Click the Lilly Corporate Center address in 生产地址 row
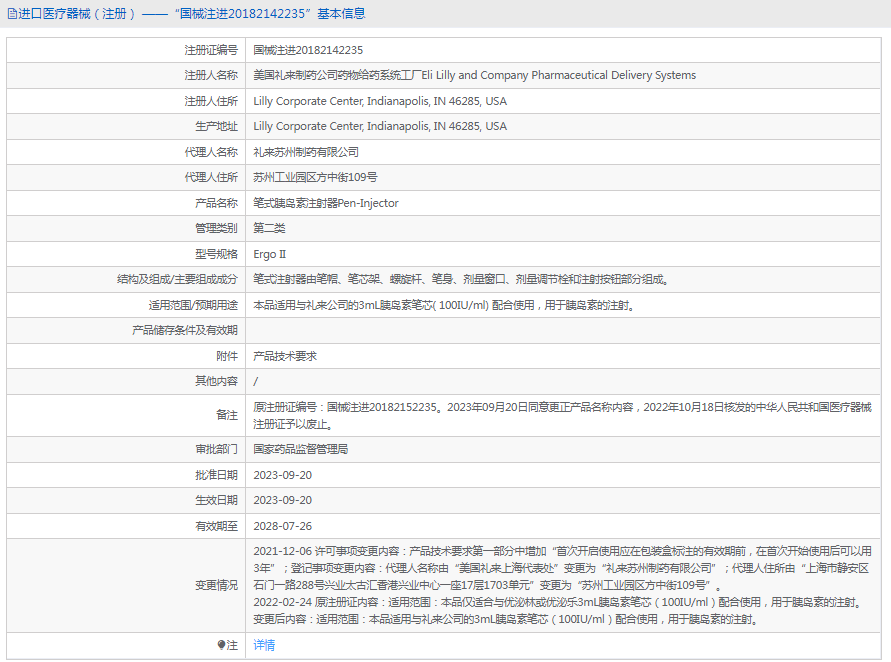891x662 pixels. pos(380,126)
